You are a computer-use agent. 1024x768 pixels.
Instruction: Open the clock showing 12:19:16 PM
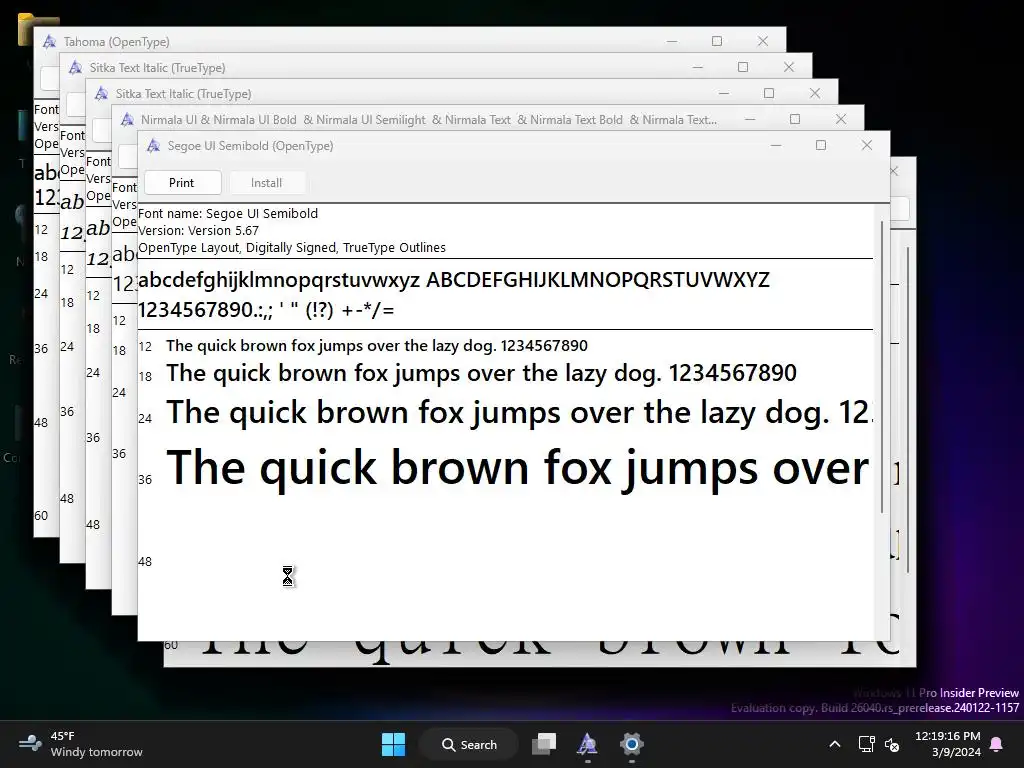pos(948,744)
